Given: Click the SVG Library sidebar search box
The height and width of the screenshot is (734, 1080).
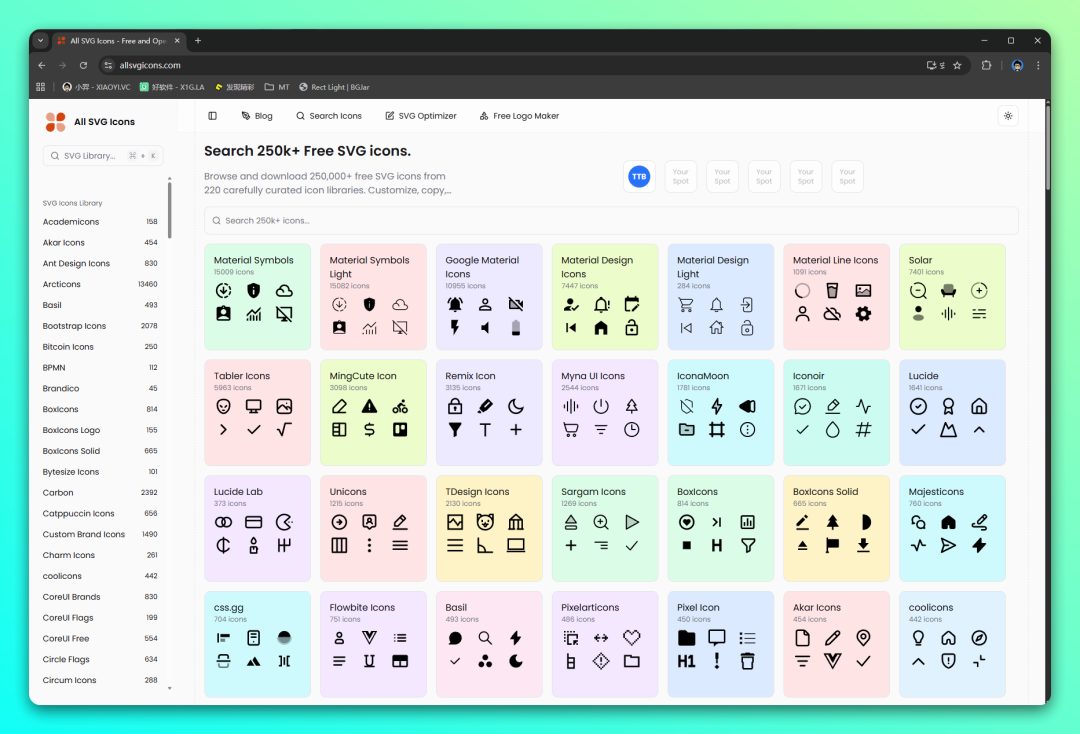Looking at the screenshot, I should click(x=102, y=156).
